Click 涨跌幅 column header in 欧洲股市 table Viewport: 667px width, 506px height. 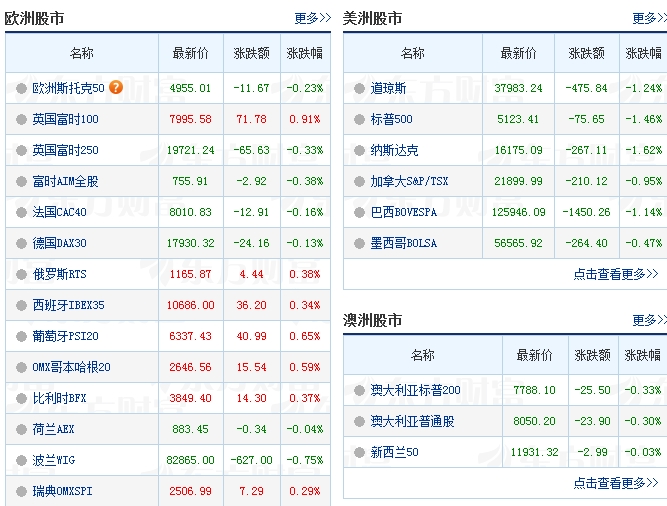pyautogui.click(x=305, y=53)
